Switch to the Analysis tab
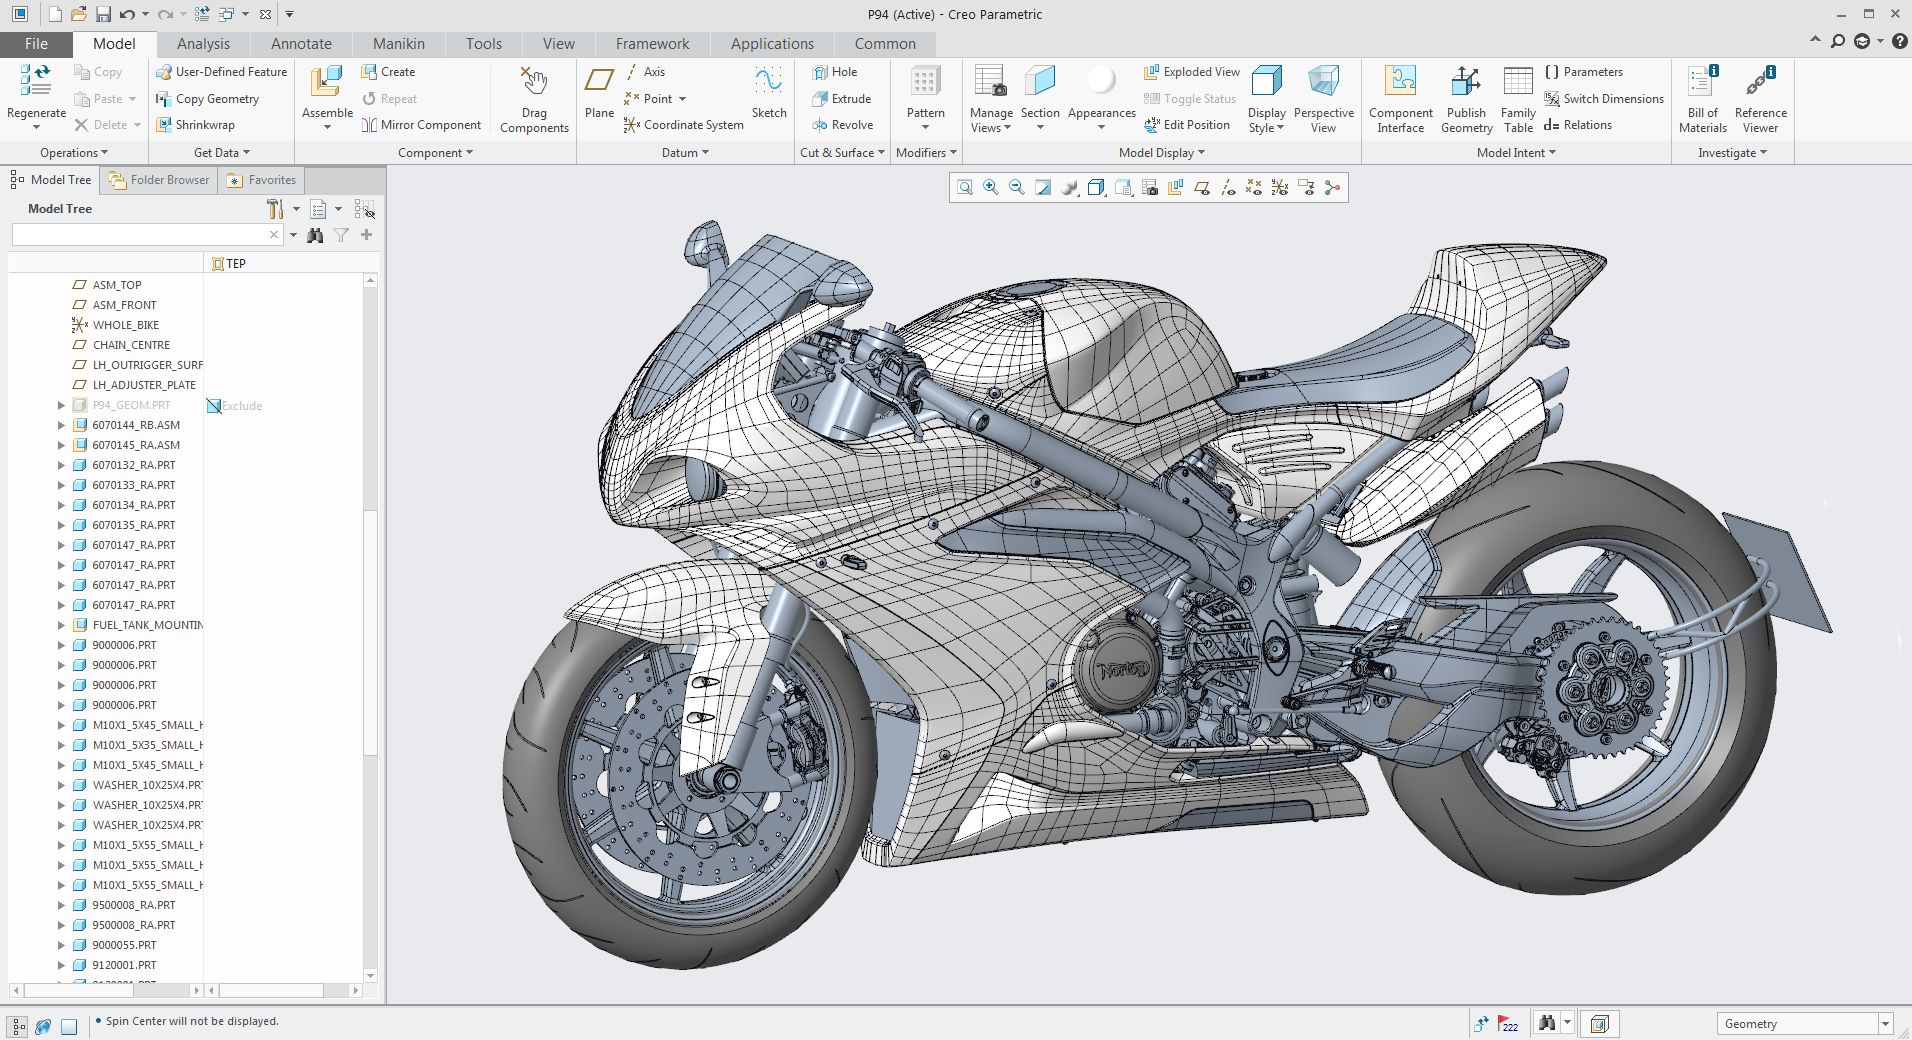1912x1040 pixels. 203,44
